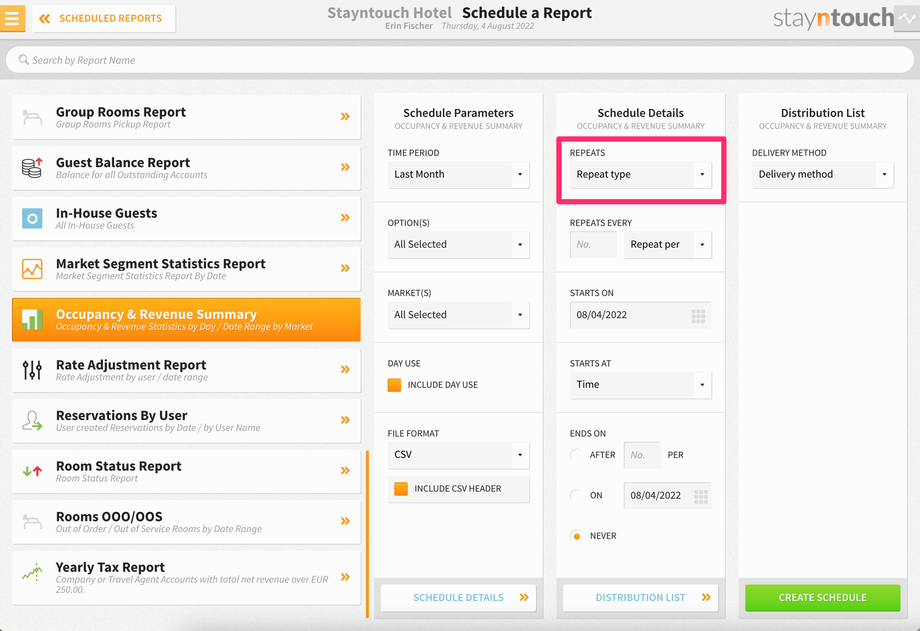Select the After radio button
The image size is (920, 631).
pyautogui.click(x=576, y=455)
